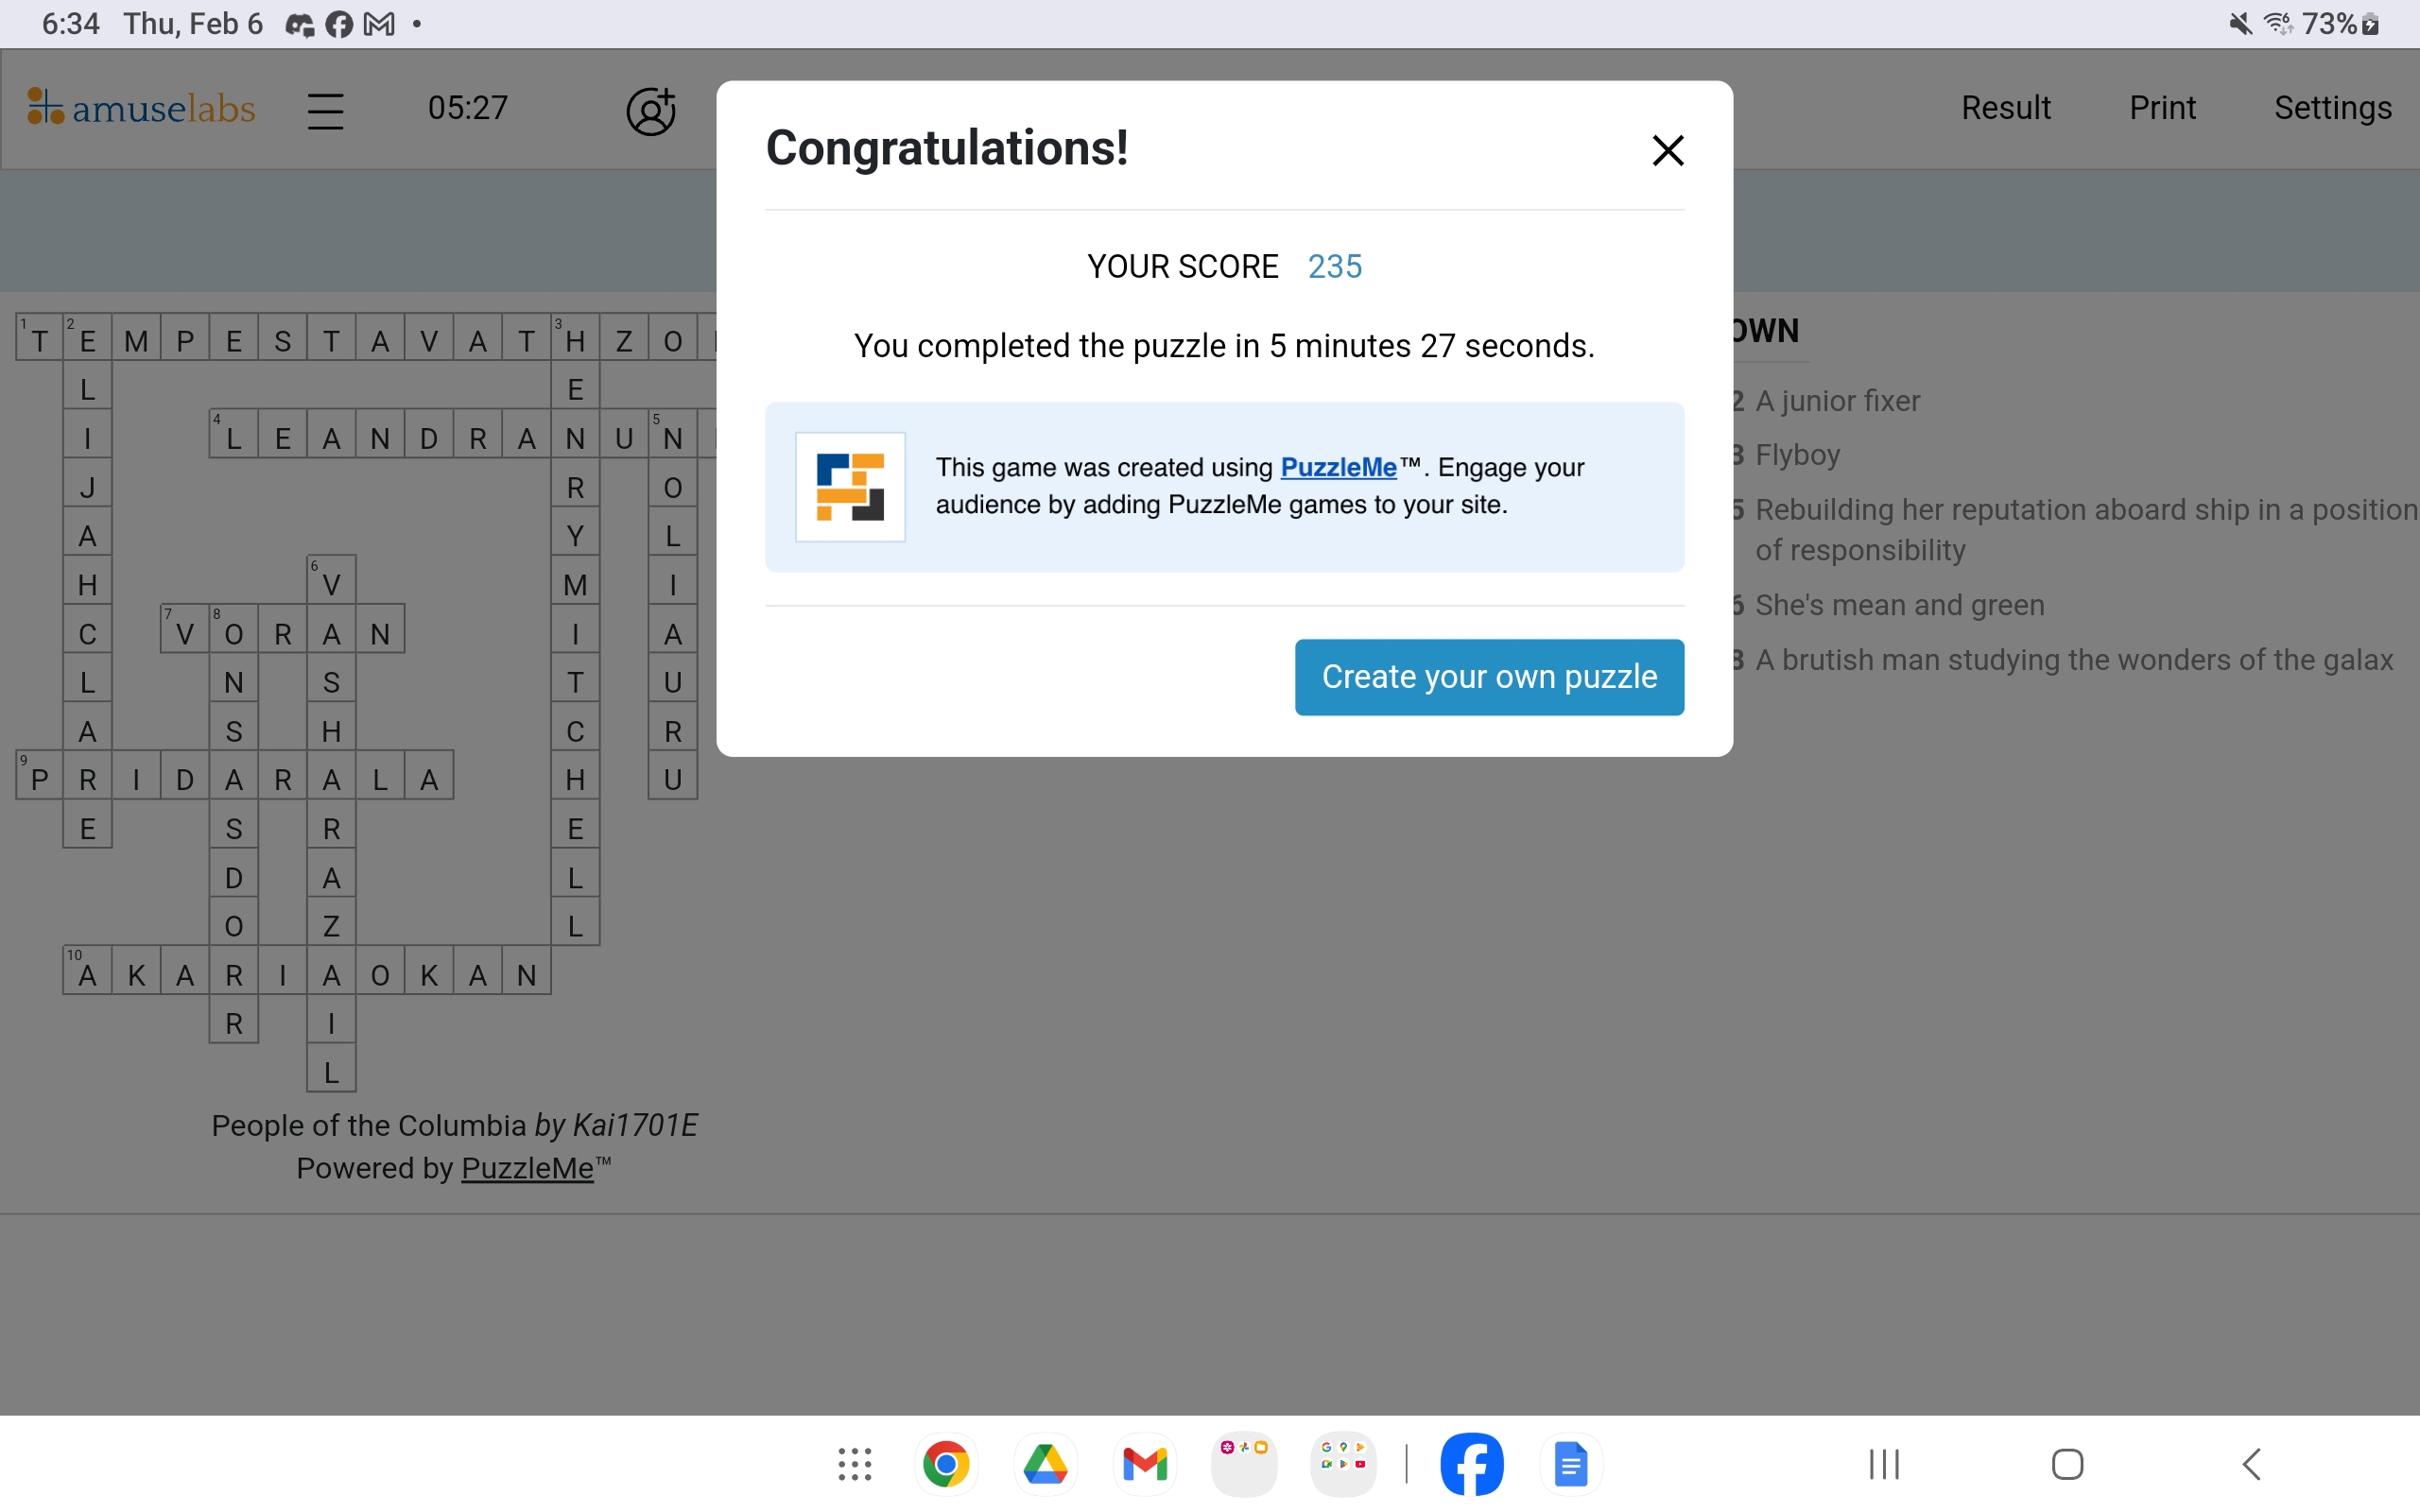Image resolution: width=2420 pixels, height=1512 pixels.
Task: Tap the recent apps navigation button
Action: (x=1884, y=1464)
